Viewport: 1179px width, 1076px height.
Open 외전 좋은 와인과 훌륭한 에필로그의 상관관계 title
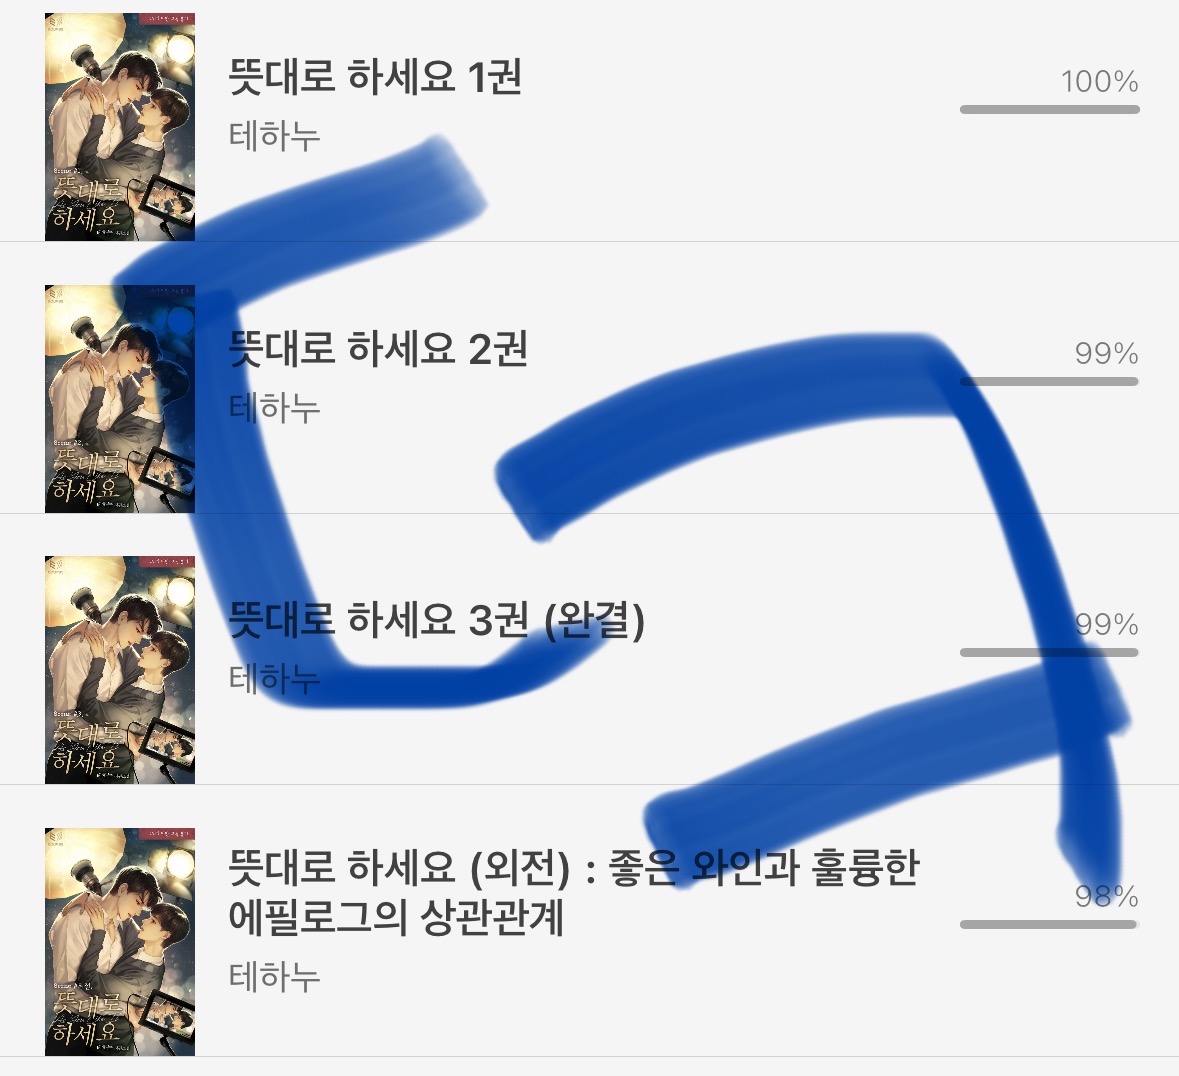click(574, 892)
